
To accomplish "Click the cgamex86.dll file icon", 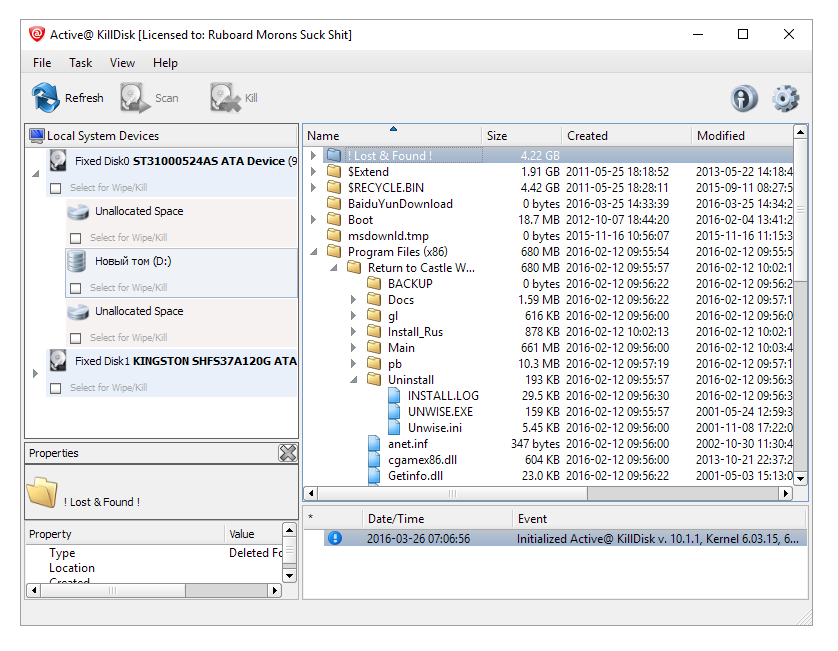I will click(x=374, y=460).
